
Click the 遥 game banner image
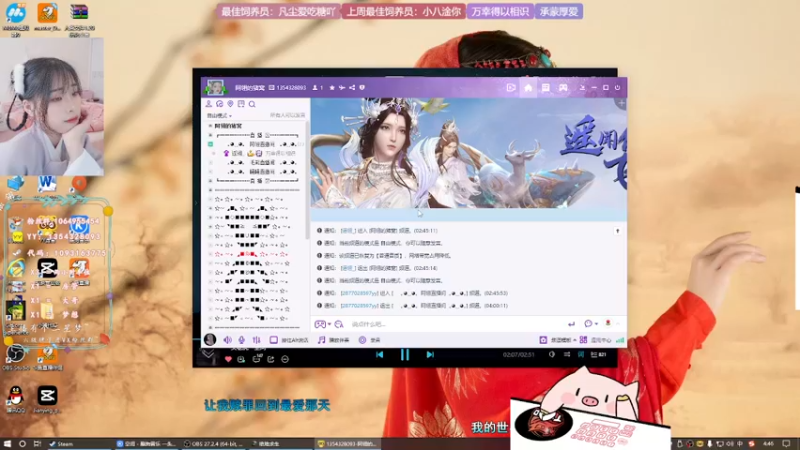[x=468, y=153]
